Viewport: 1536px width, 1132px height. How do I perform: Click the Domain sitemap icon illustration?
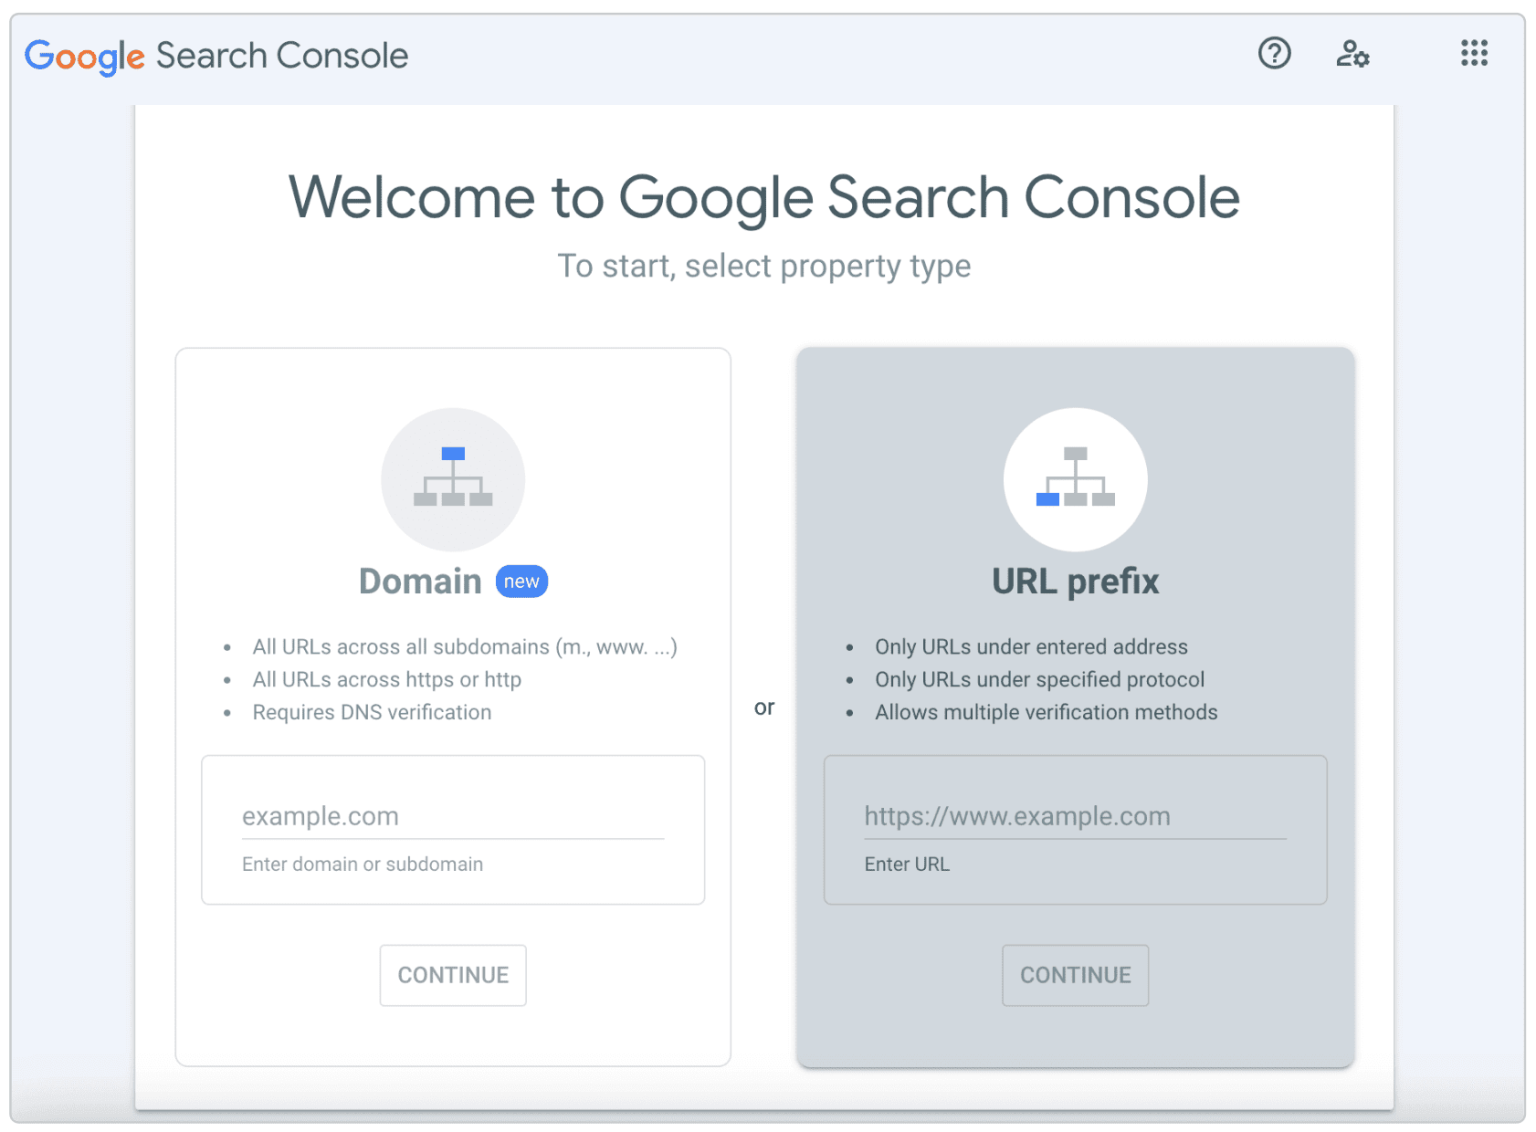452,479
